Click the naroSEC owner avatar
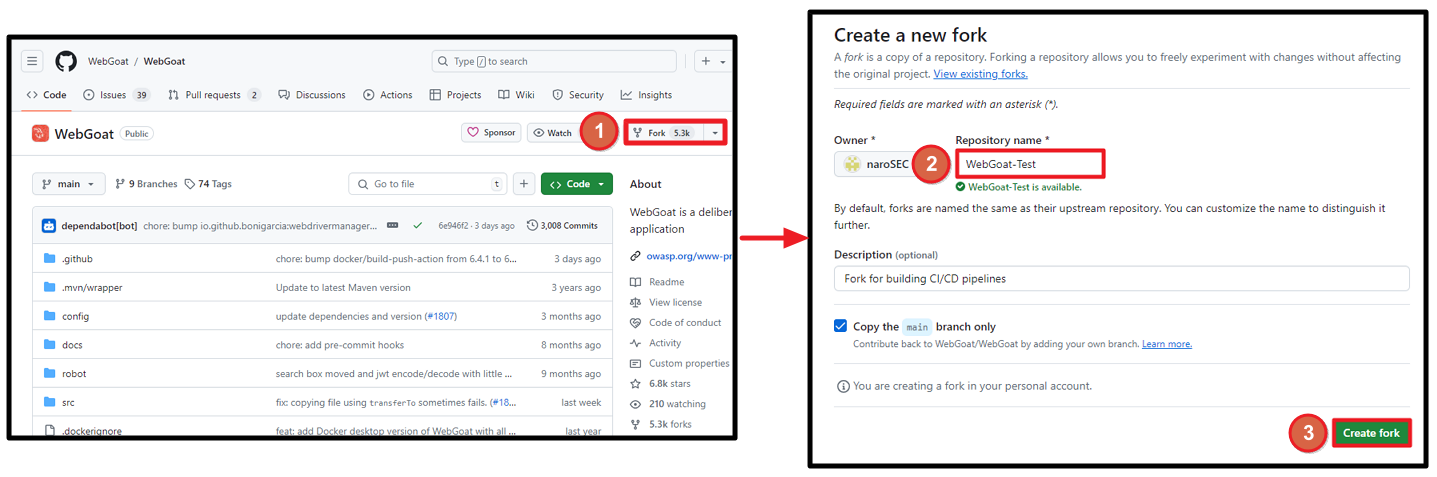 coord(852,164)
